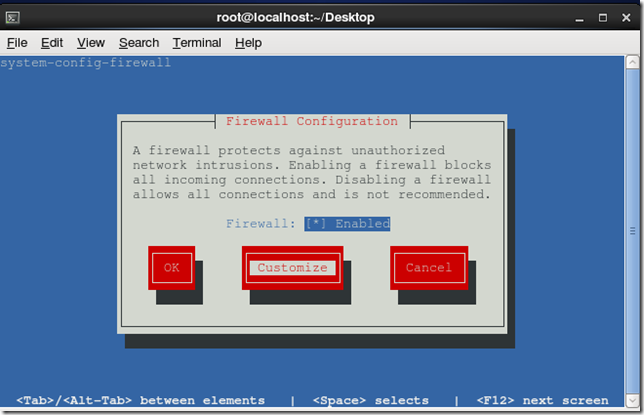644x415 pixels.
Task: Click the Cancel button
Action: click(429, 268)
